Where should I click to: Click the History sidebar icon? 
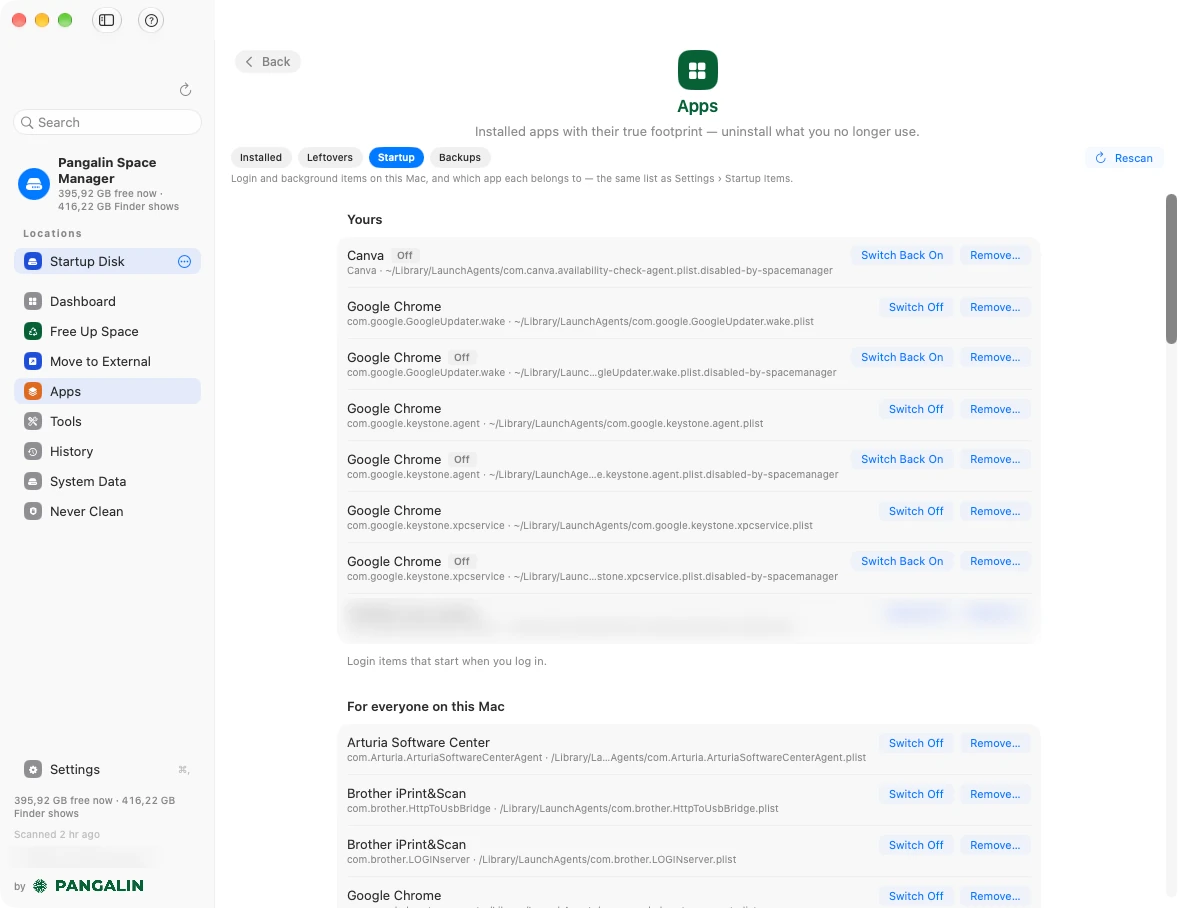pyautogui.click(x=32, y=451)
